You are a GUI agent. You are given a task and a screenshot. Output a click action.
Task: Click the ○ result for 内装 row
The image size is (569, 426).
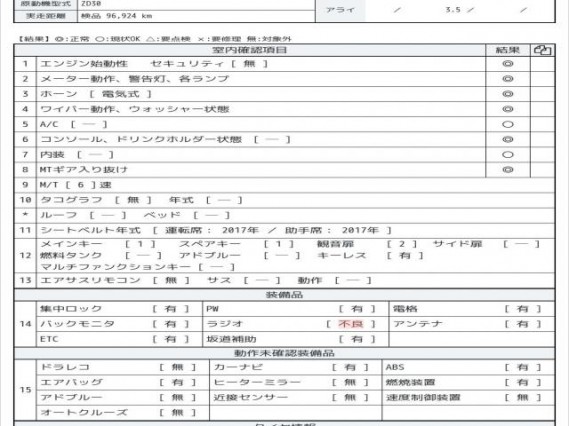click(508, 155)
